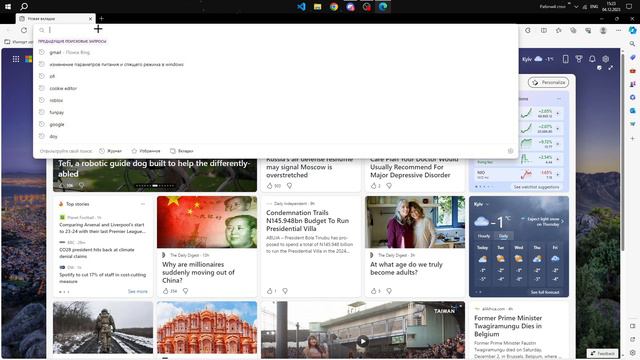This screenshot has width=640, height=360.
Task: Click the Feedback button
Action: (602, 353)
